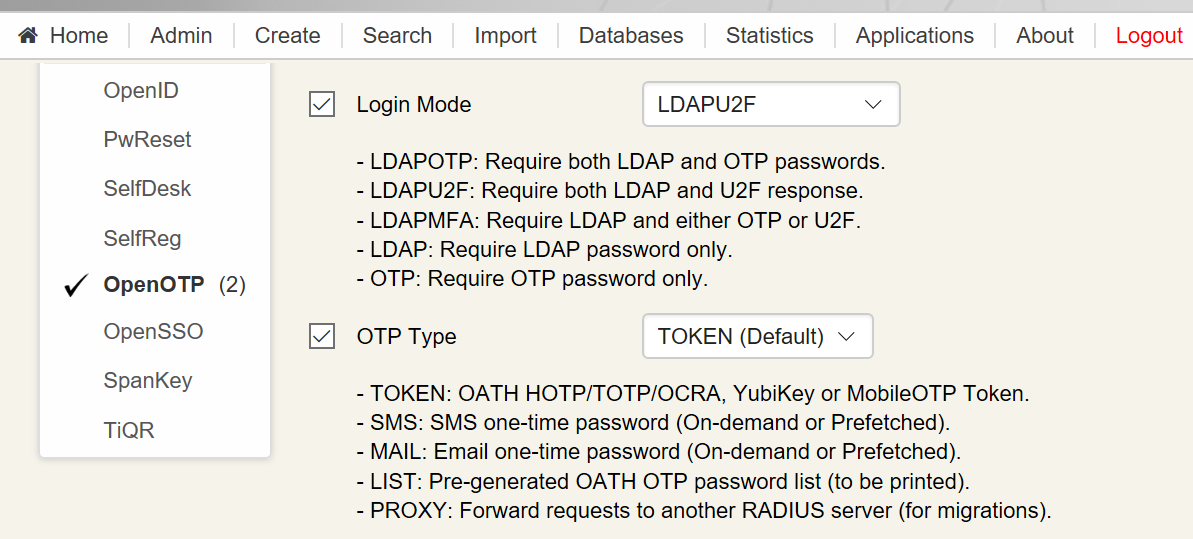Open the Create menu
Image resolution: width=1193 pixels, height=539 pixels.
pyautogui.click(x=288, y=36)
